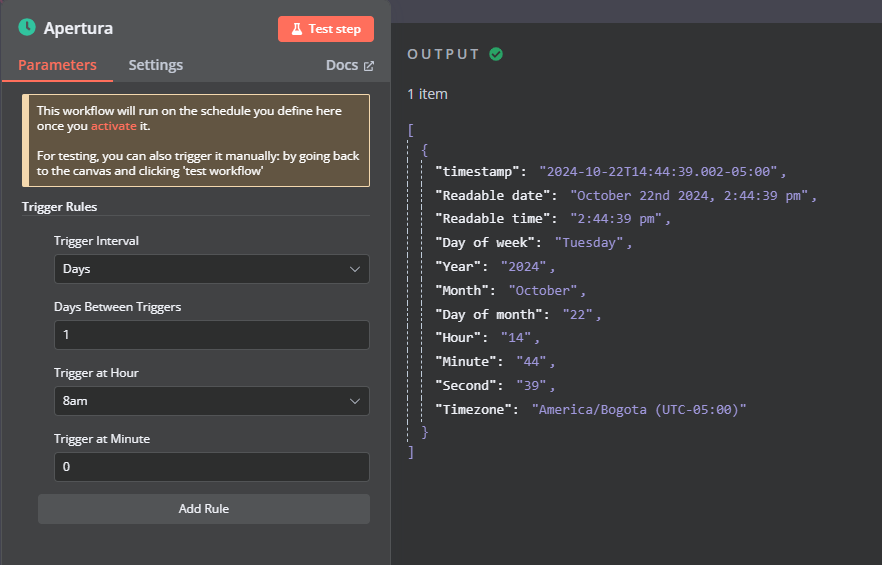Image resolution: width=882 pixels, height=565 pixels.
Task: Click the green checkmark next to OUTPUT
Action: tap(496, 54)
